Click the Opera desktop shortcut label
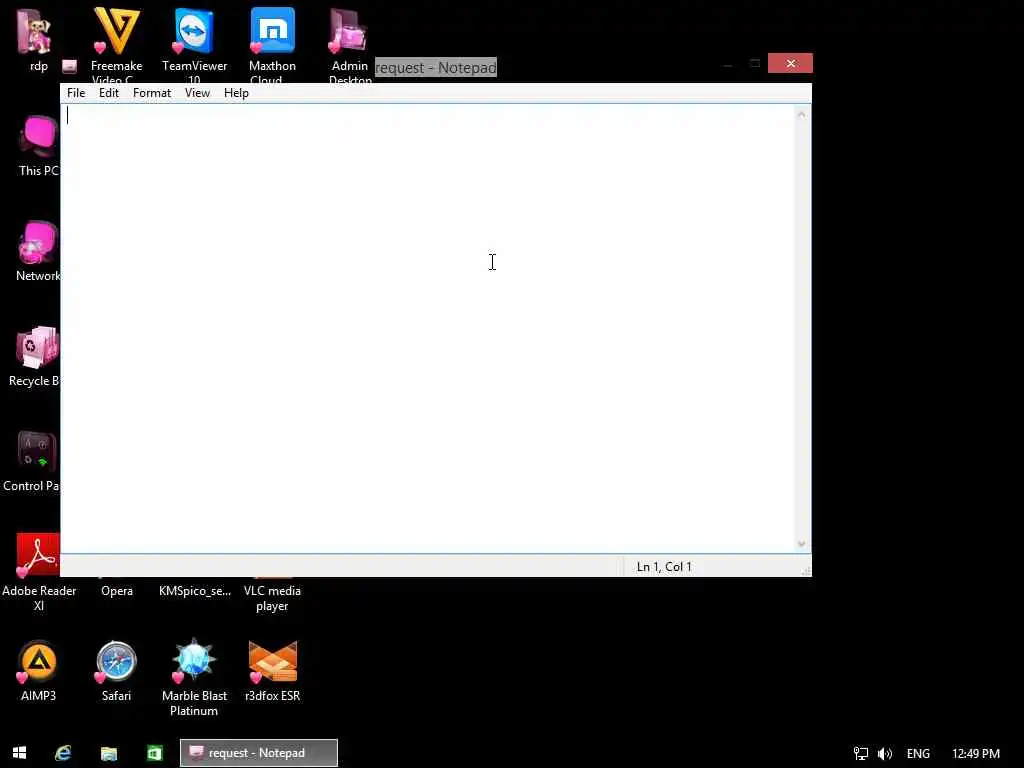The height and width of the screenshot is (768, 1024). [x=117, y=590]
